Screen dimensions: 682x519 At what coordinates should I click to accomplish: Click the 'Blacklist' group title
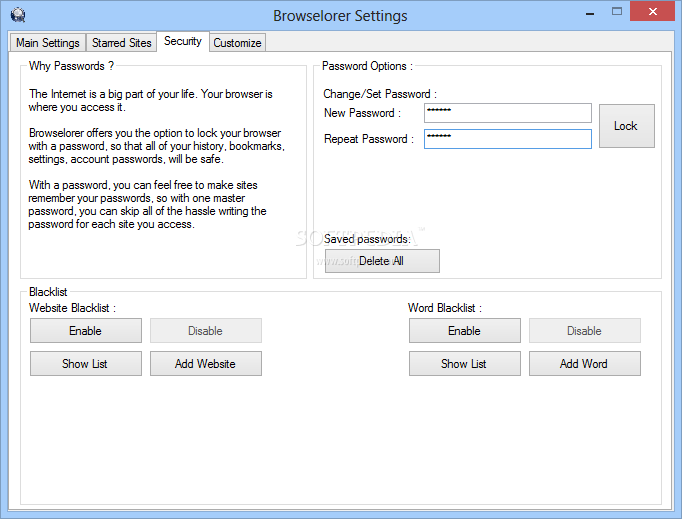pyautogui.click(x=48, y=292)
